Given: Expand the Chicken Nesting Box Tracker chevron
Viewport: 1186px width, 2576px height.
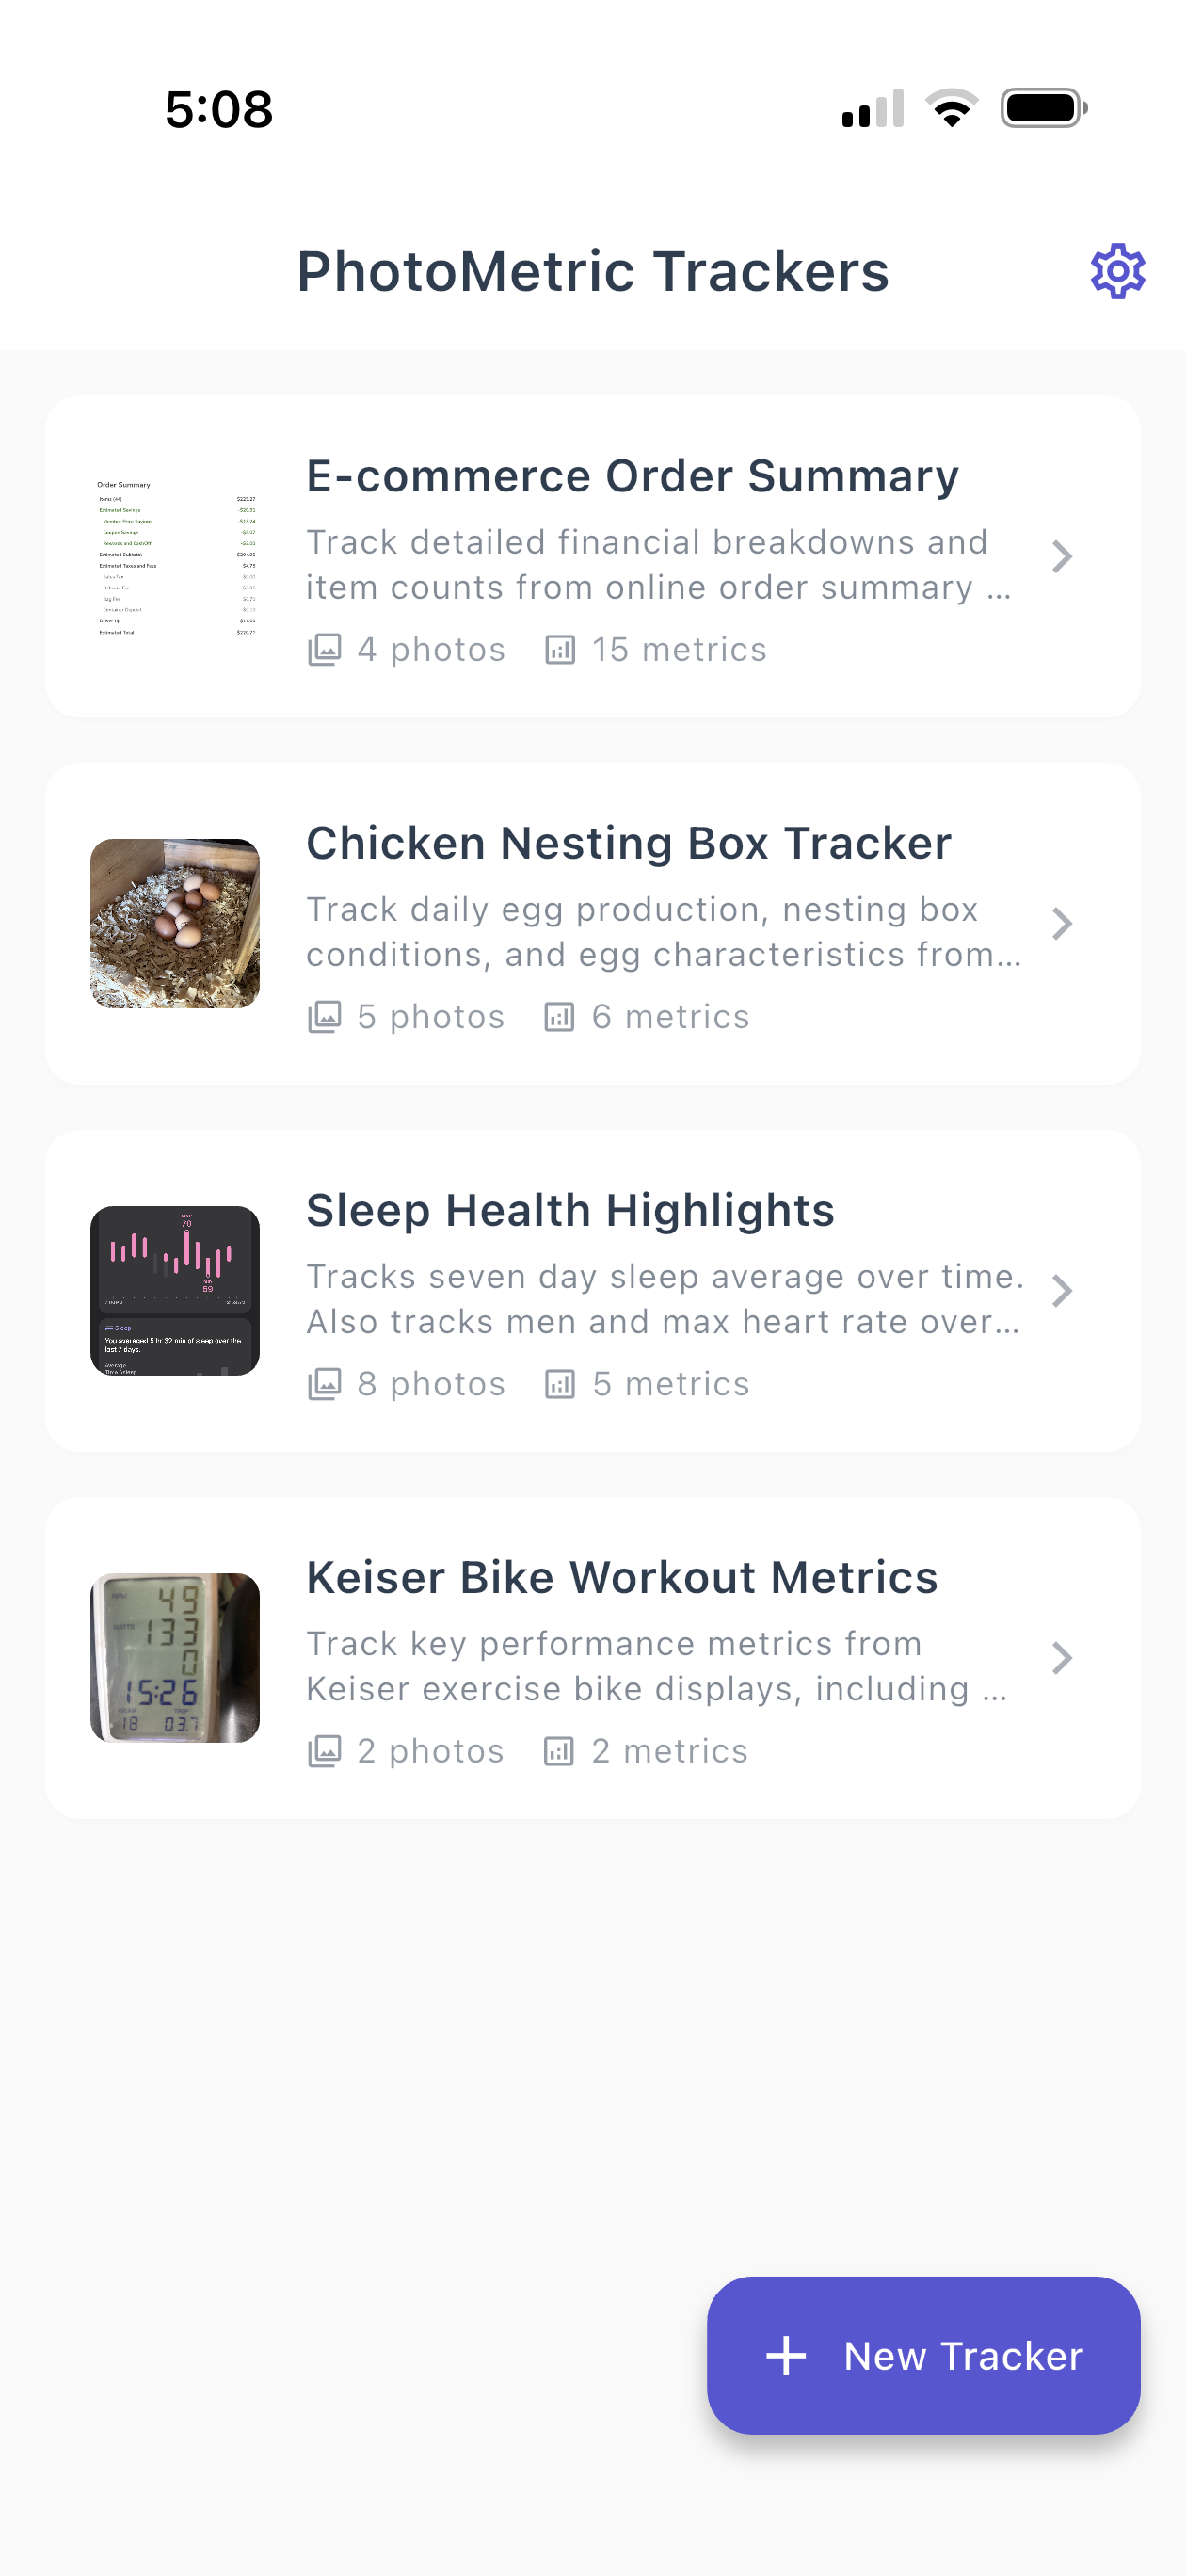Looking at the screenshot, I should [x=1064, y=923].
